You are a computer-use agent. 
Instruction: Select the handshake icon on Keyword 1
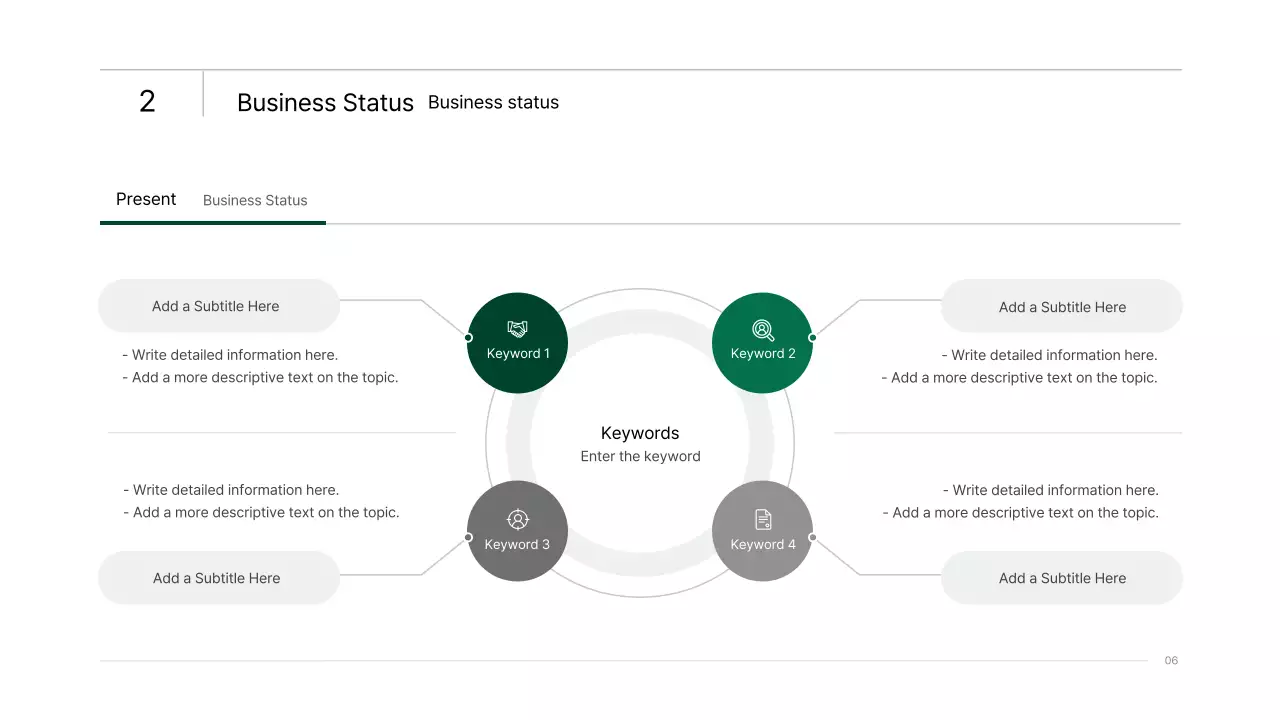pos(517,328)
